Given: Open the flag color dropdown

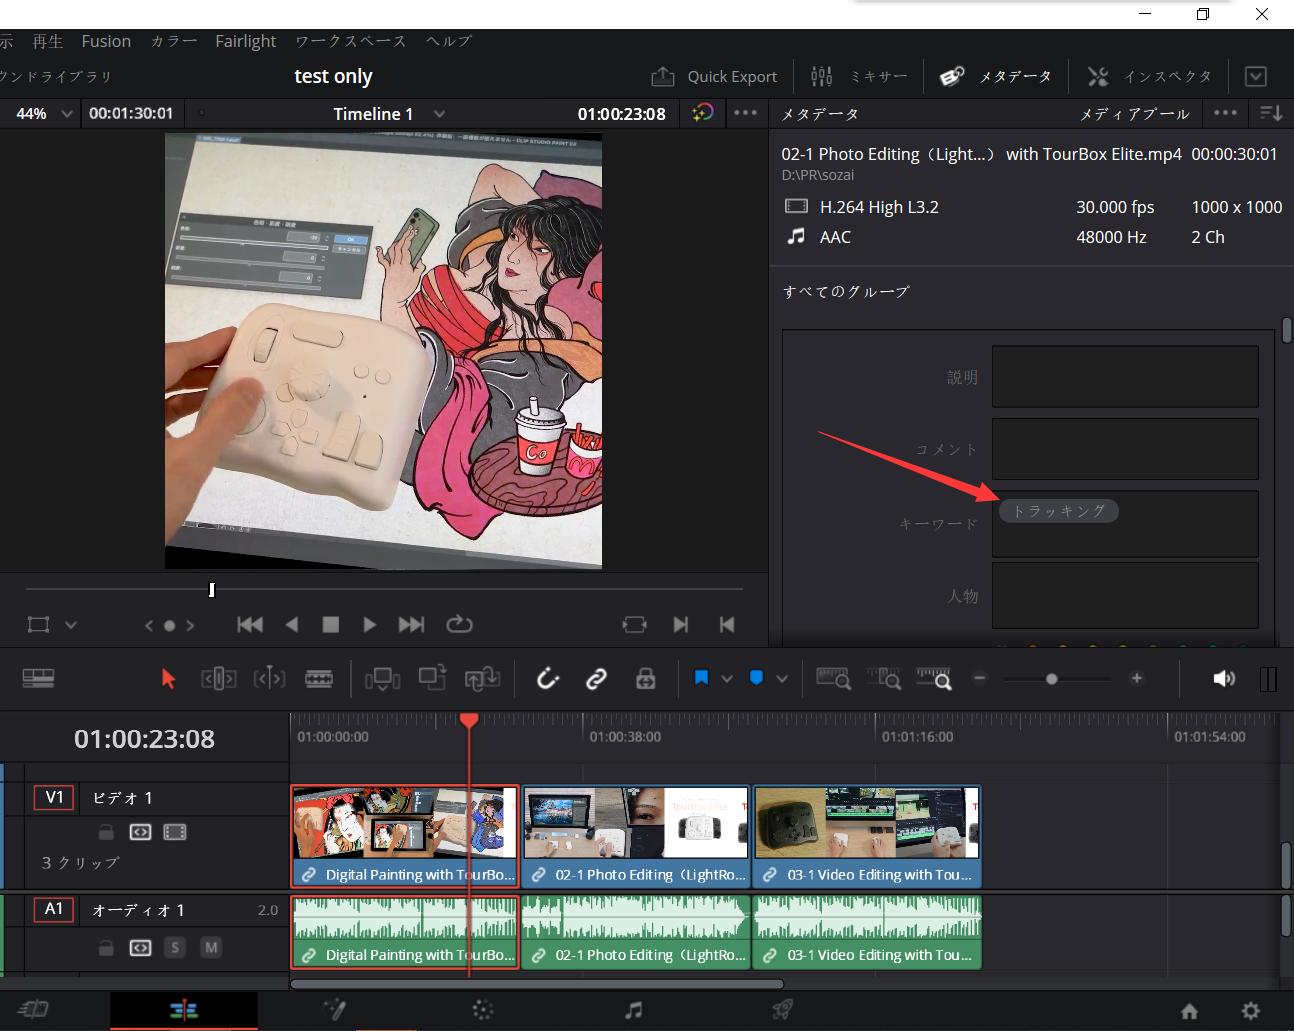Looking at the screenshot, I should point(727,679).
